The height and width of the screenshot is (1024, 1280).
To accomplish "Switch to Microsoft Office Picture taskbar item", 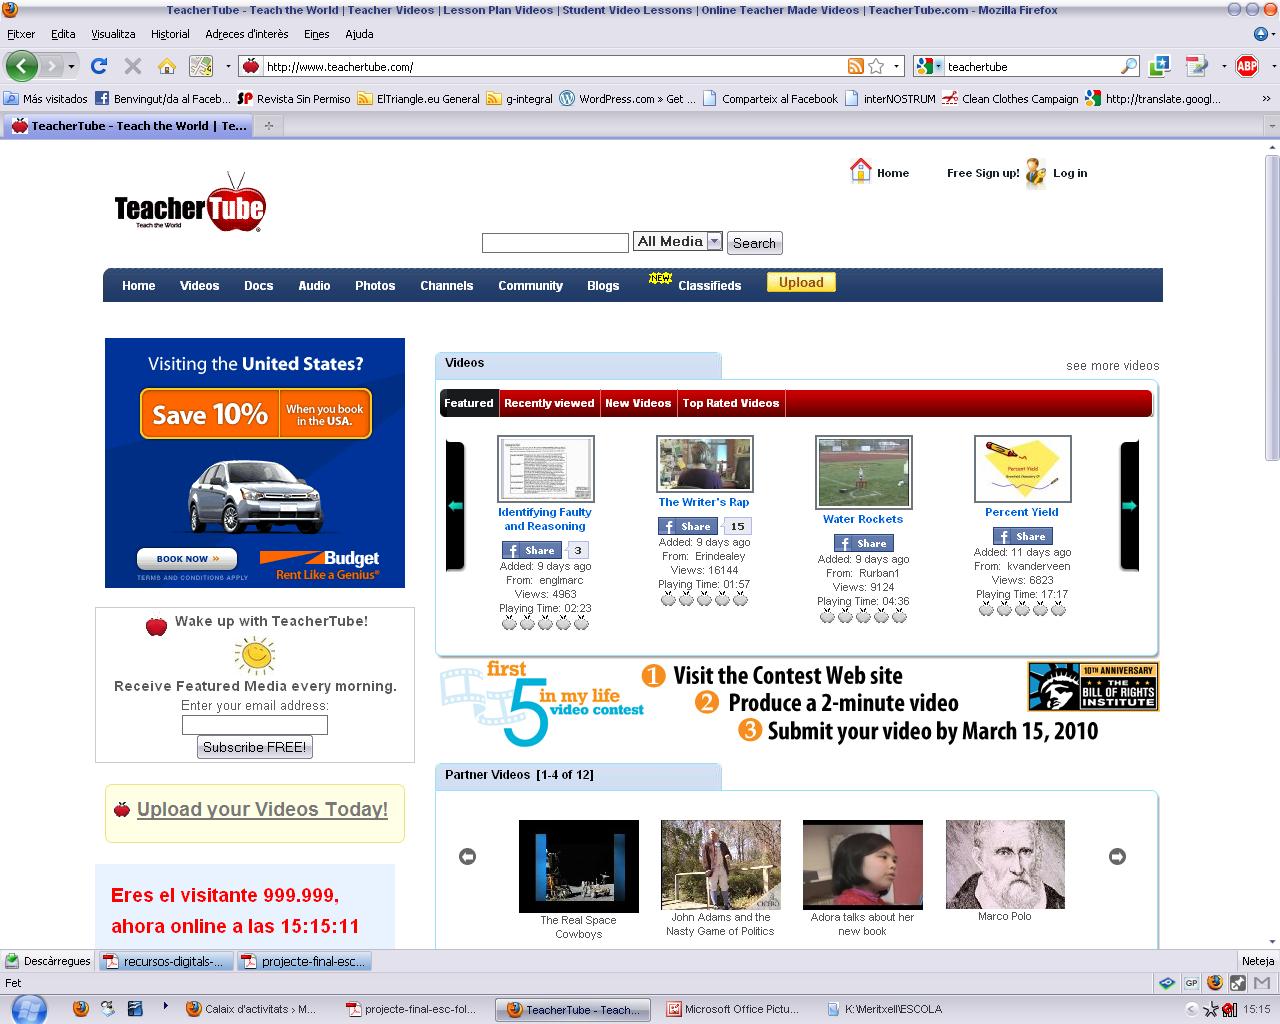I will (733, 1009).
